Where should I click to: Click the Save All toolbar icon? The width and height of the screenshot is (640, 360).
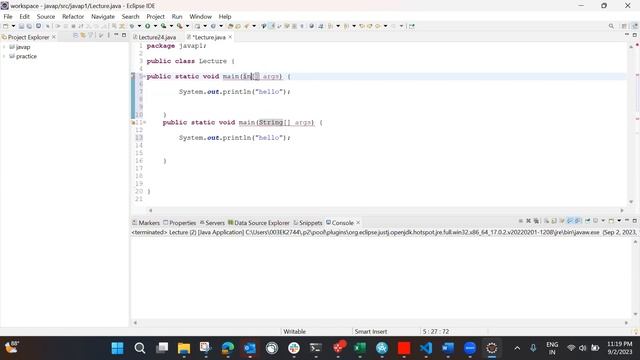tap(29, 26)
